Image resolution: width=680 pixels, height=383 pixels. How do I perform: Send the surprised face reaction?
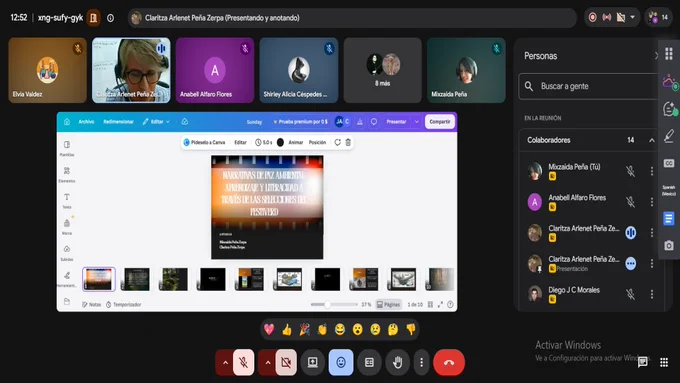[x=357, y=330]
